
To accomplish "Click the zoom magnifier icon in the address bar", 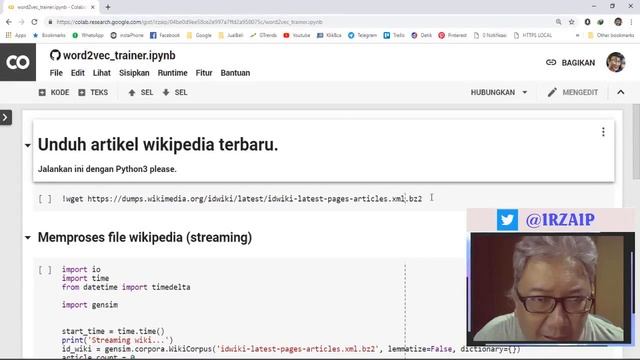I will point(558,22).
